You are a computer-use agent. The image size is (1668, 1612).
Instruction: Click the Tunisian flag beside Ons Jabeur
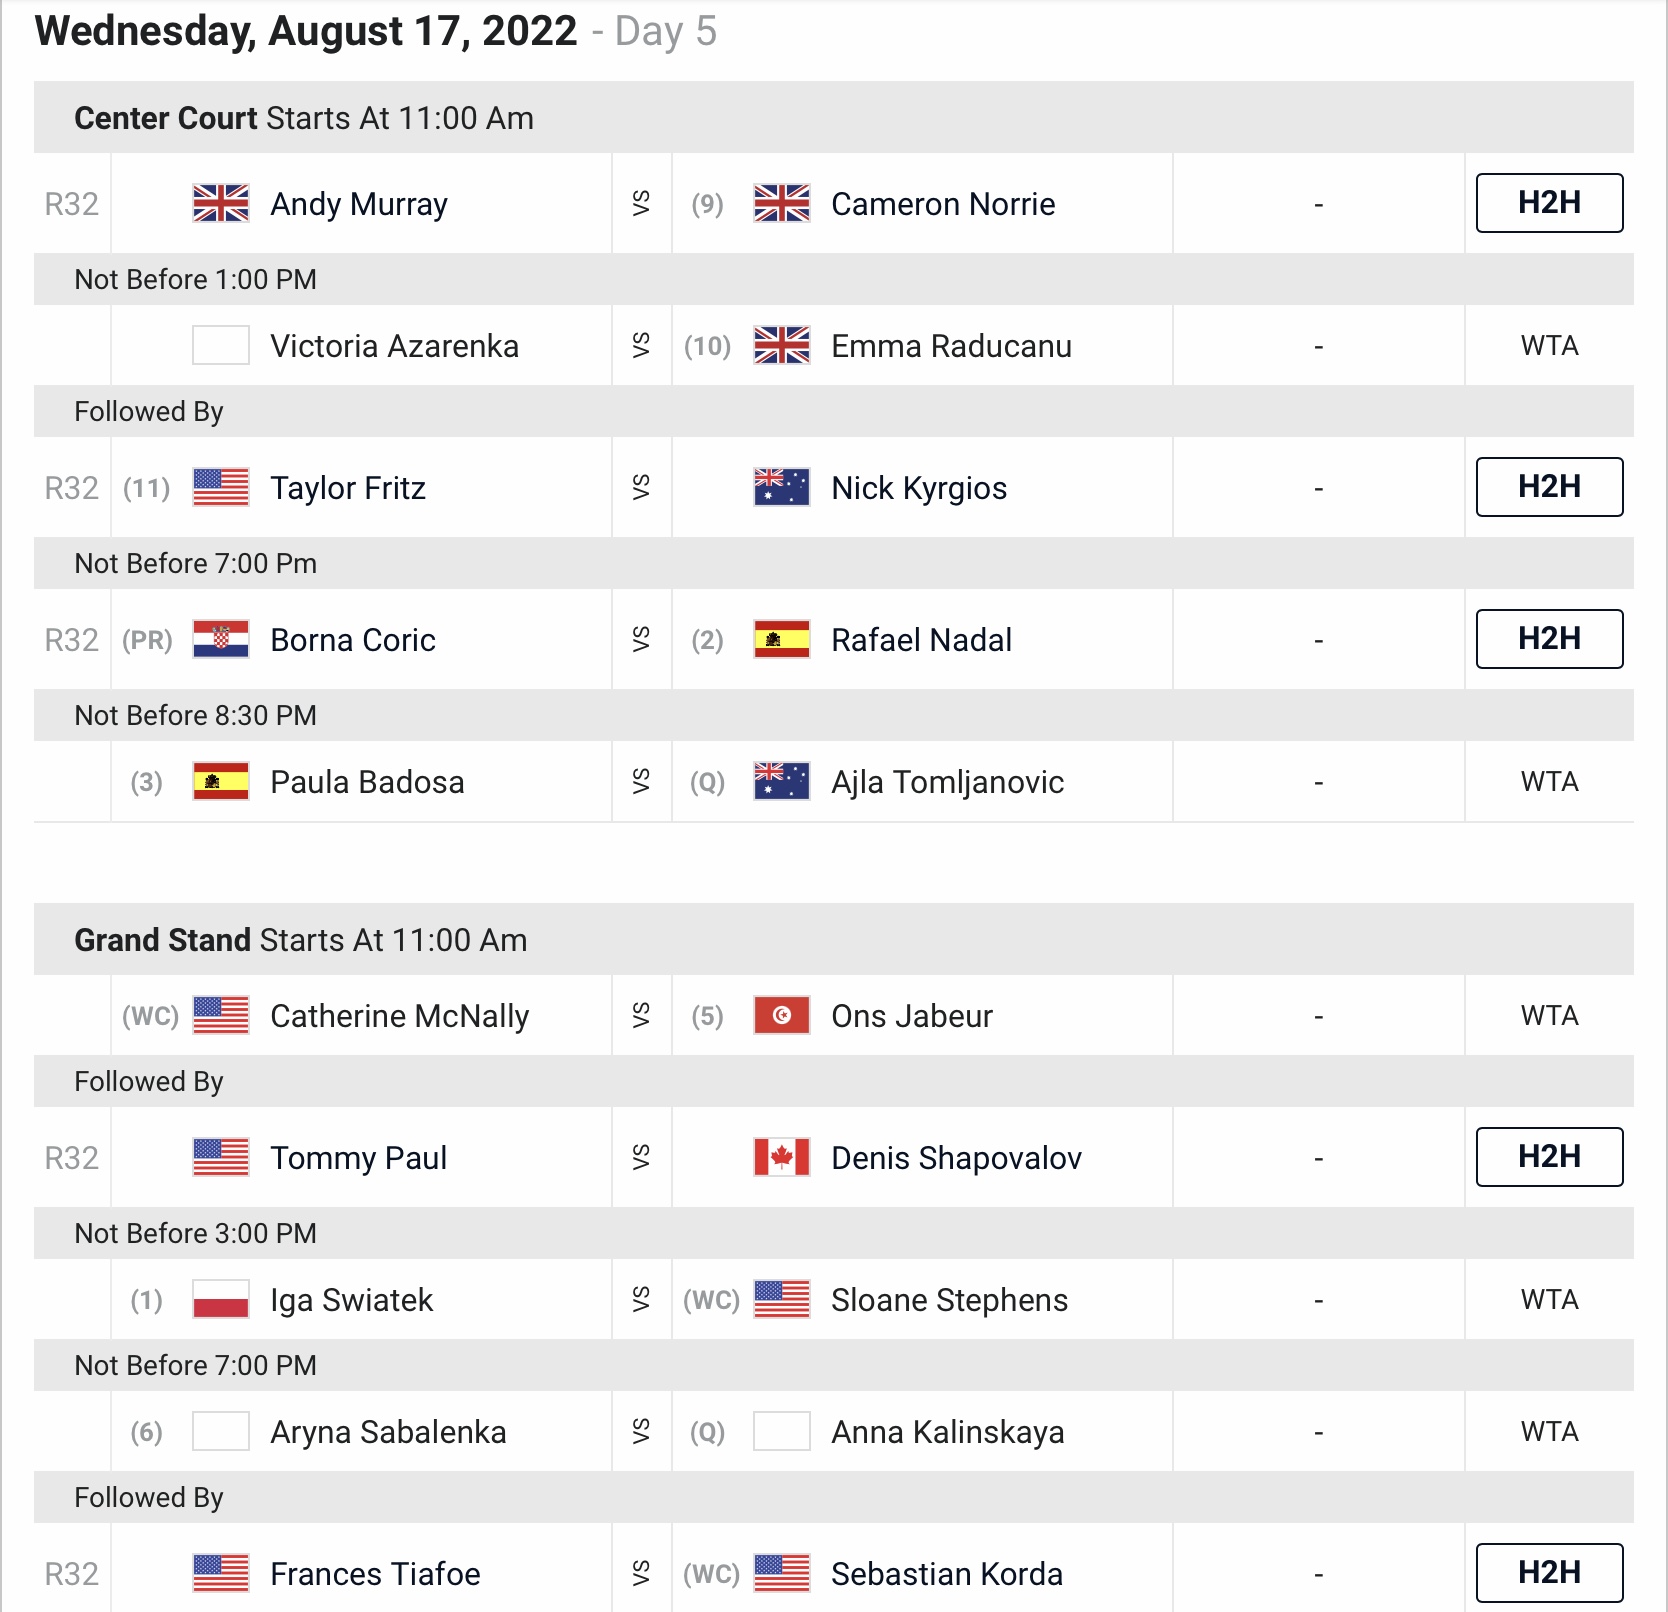pos(782,1015)
